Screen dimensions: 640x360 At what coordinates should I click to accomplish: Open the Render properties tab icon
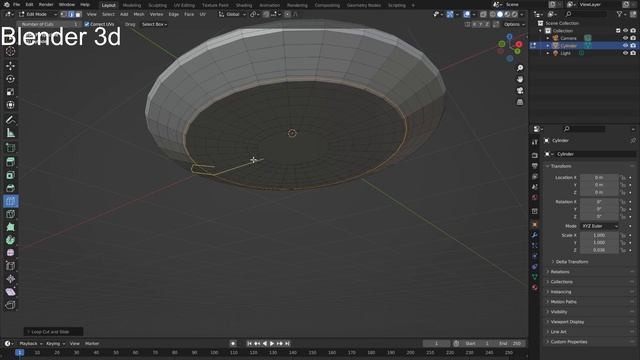pos(535,156)
